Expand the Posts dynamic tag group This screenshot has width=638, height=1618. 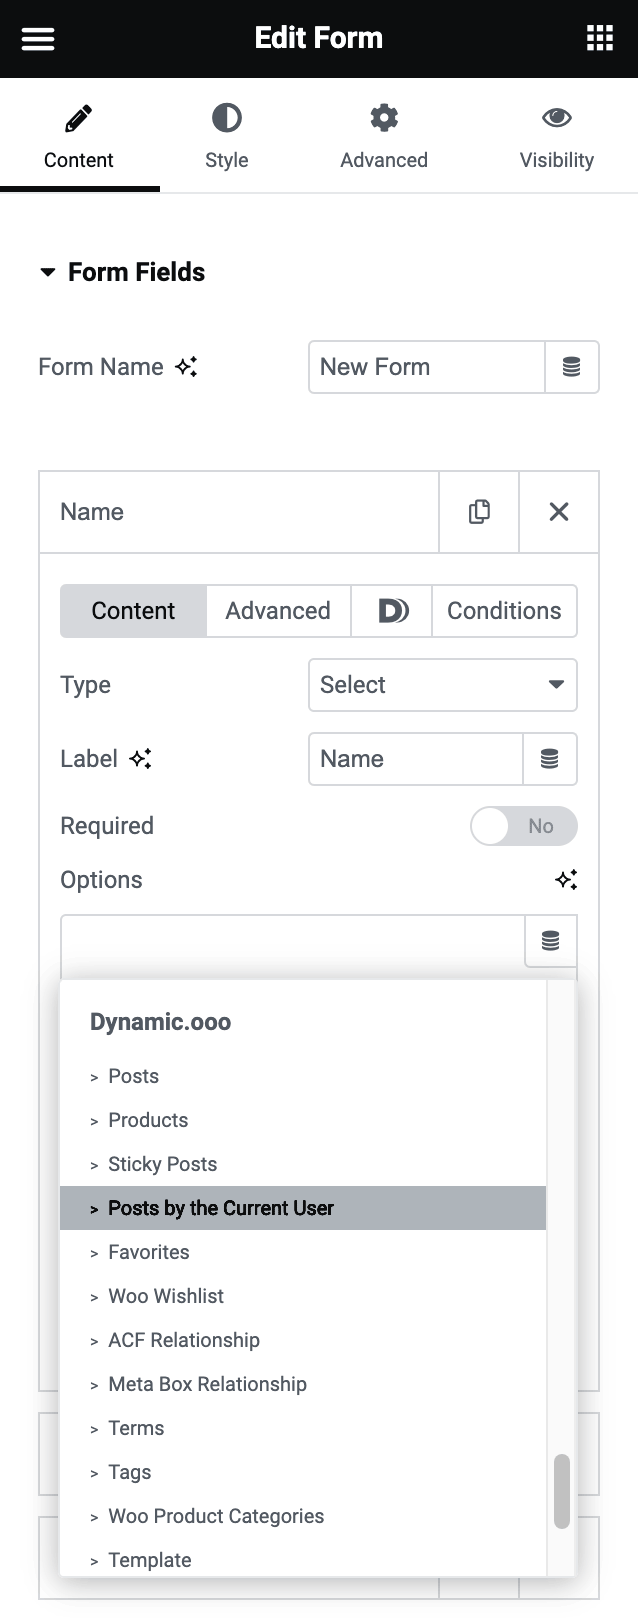(132, 1076)
